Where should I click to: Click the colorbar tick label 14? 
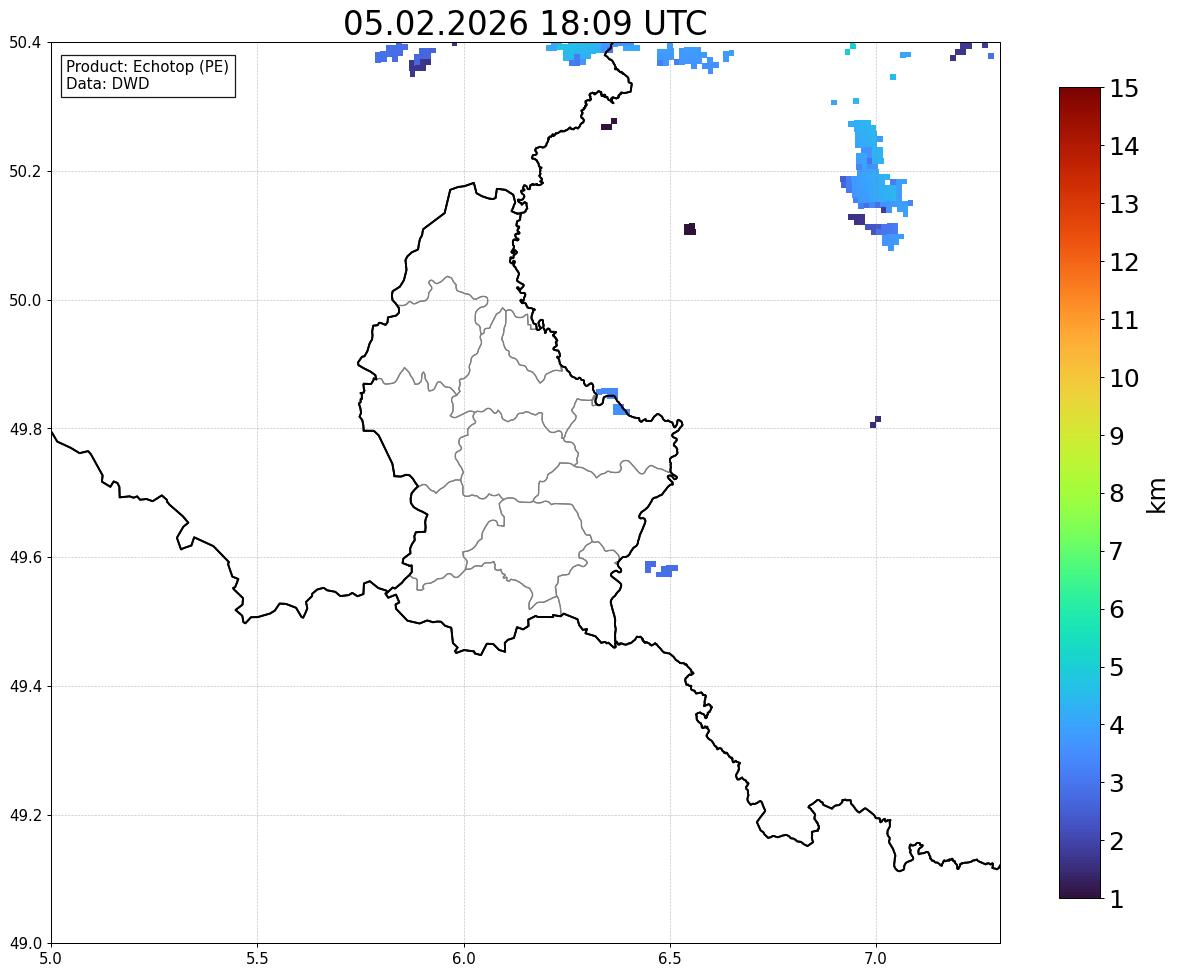pyautogui.click(x=1124, y=147)
